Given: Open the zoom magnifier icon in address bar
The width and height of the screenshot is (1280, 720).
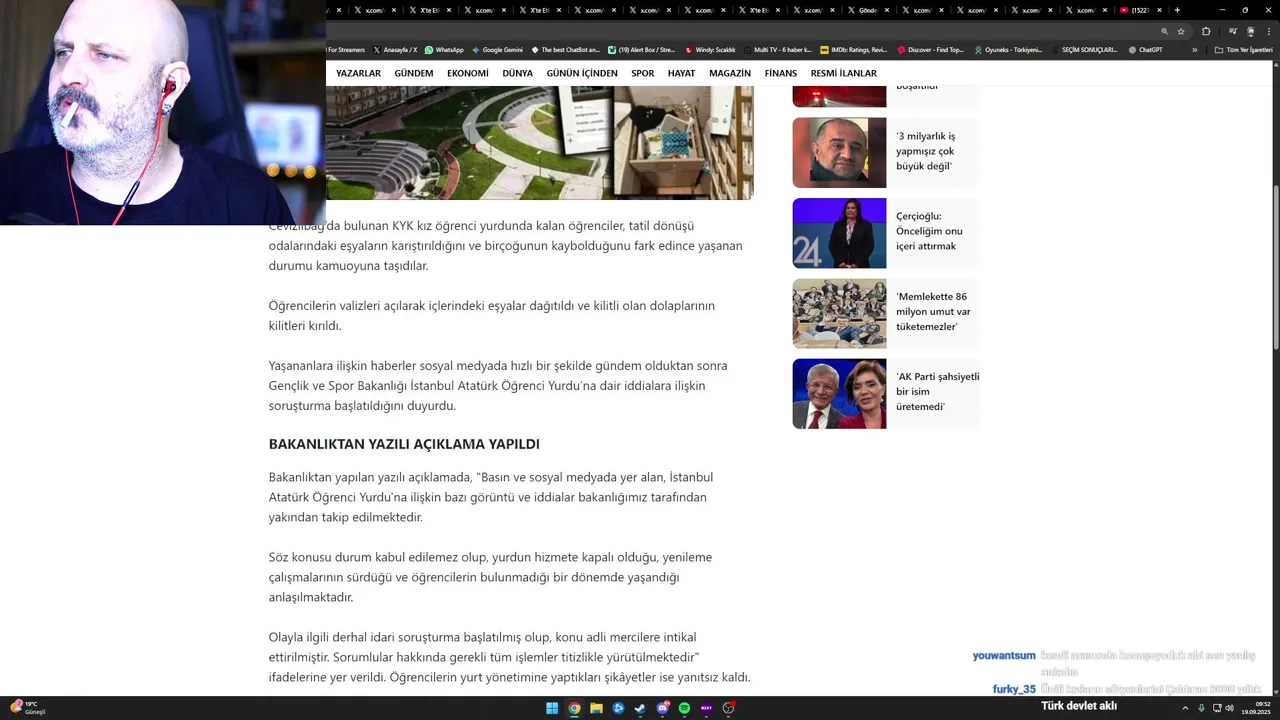Looking at the screenshot, I should coord(1164,31).
